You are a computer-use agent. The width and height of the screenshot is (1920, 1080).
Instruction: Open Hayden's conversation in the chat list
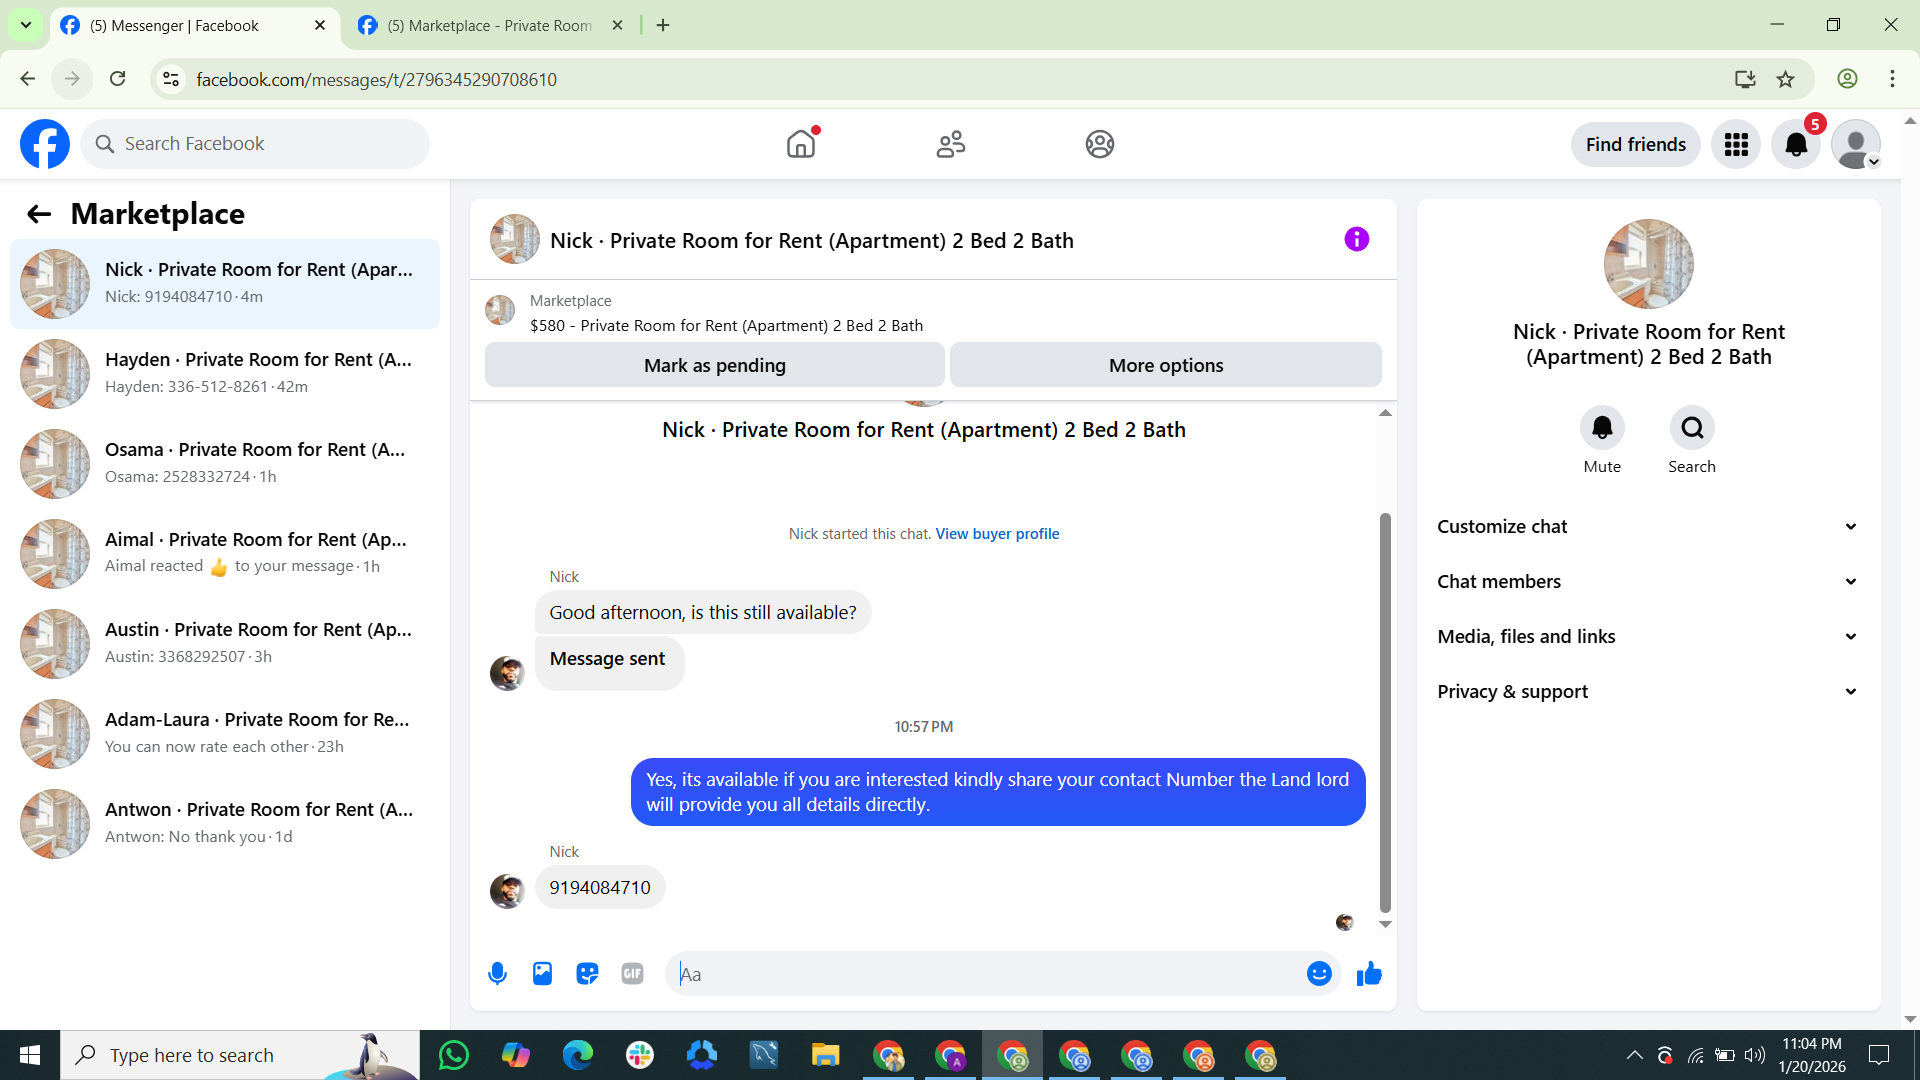coord(225,374)
